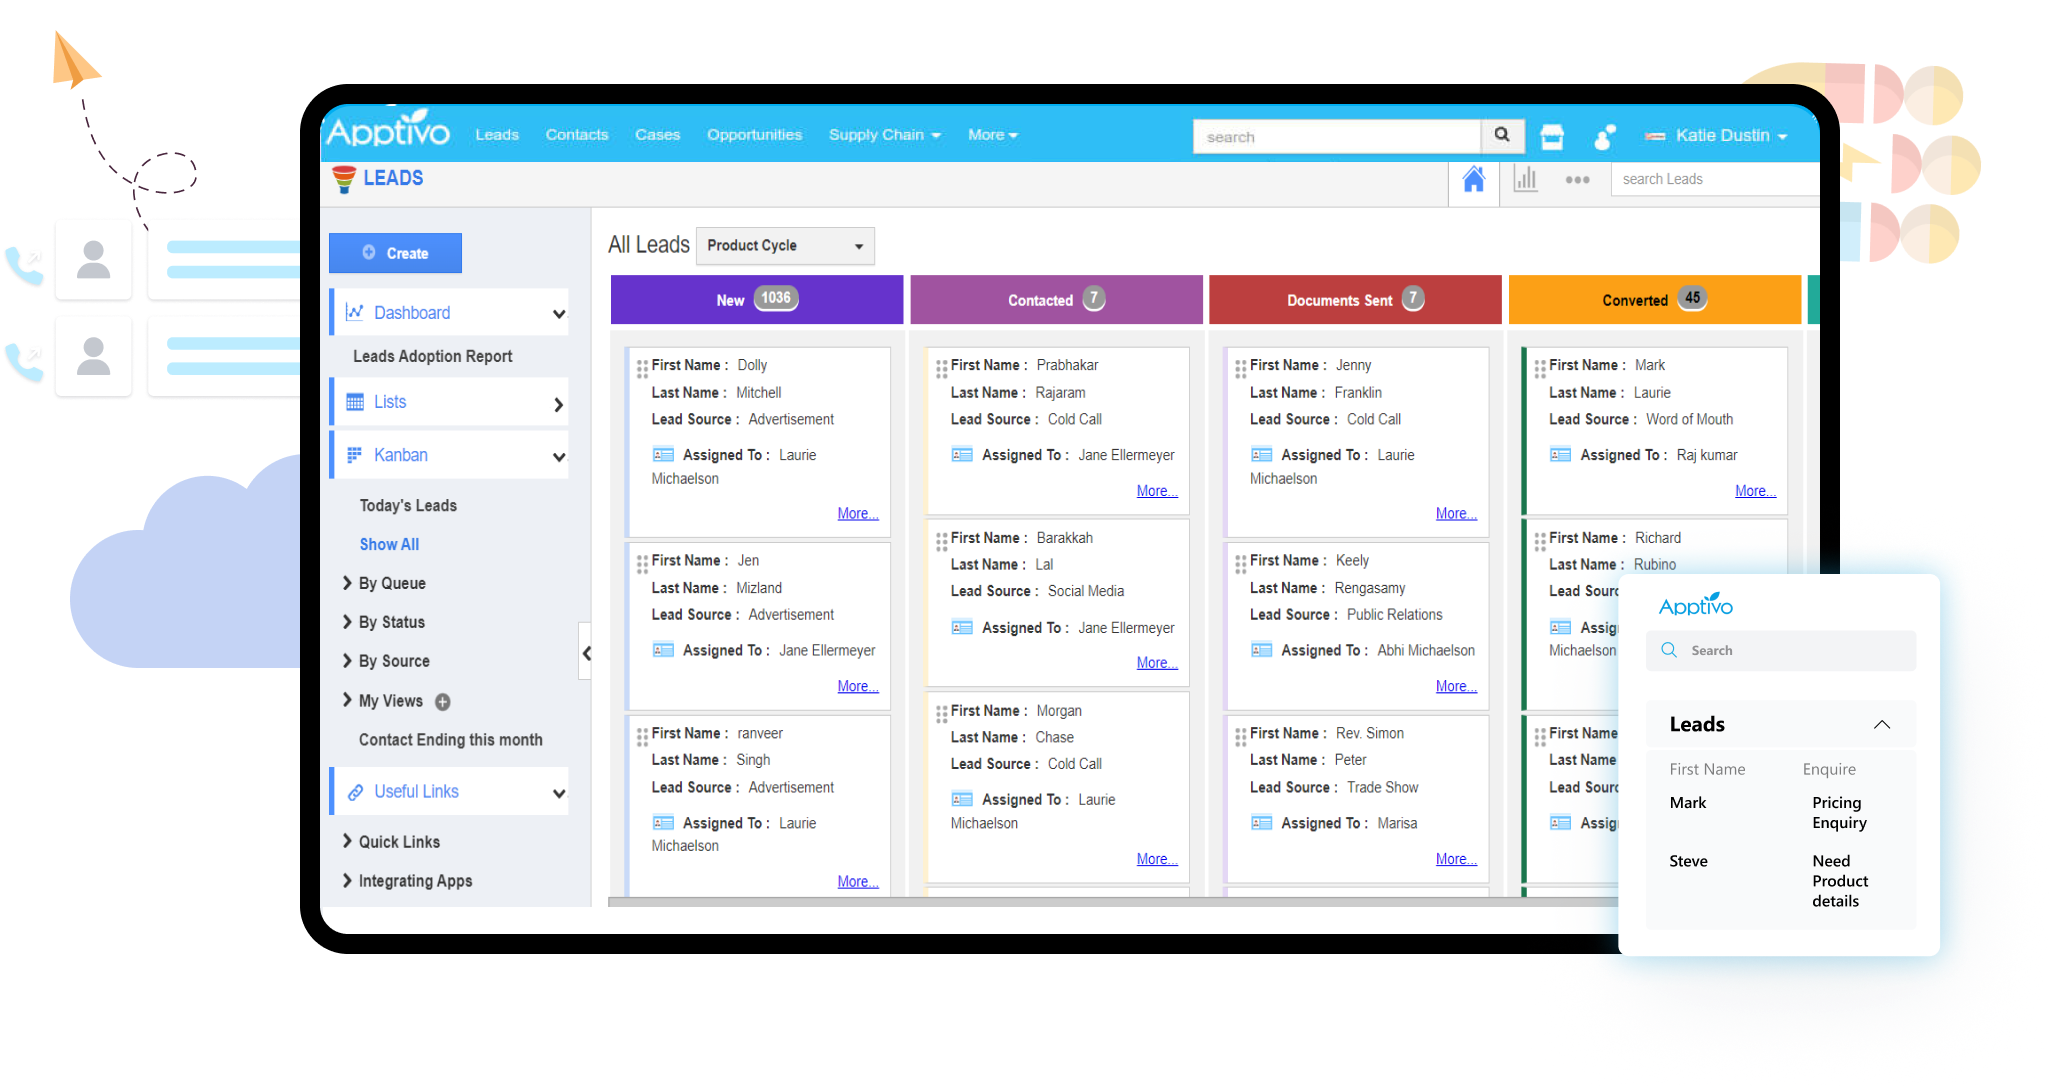The height and width of the screenshot is (1091, 2053).
Task: Click the magnifier search button in header
Action: coord(1502,135)
